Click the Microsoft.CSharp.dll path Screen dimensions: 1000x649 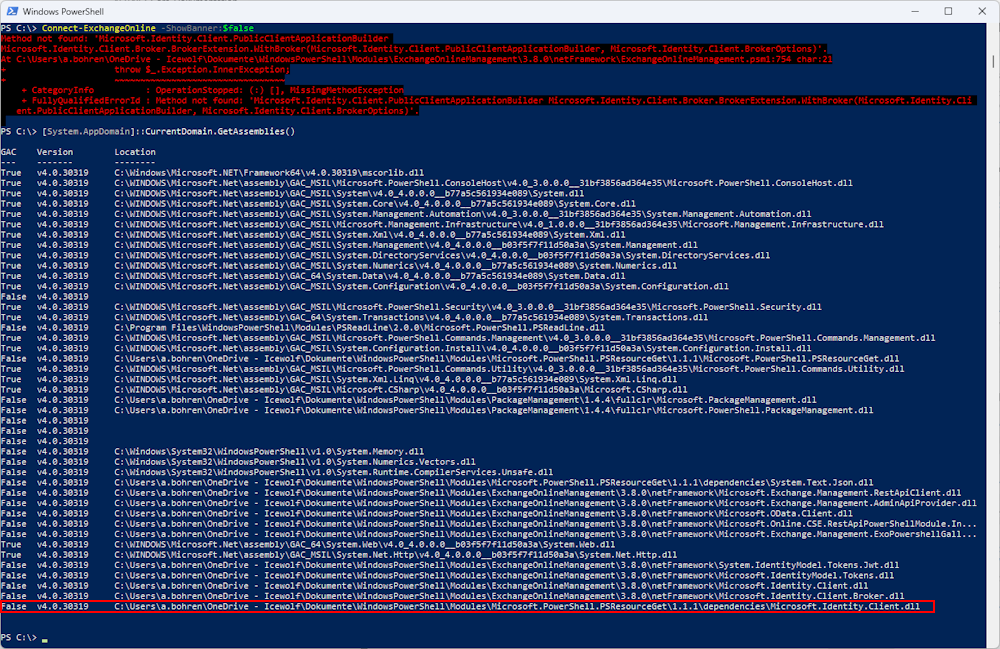tap(401, 390)
